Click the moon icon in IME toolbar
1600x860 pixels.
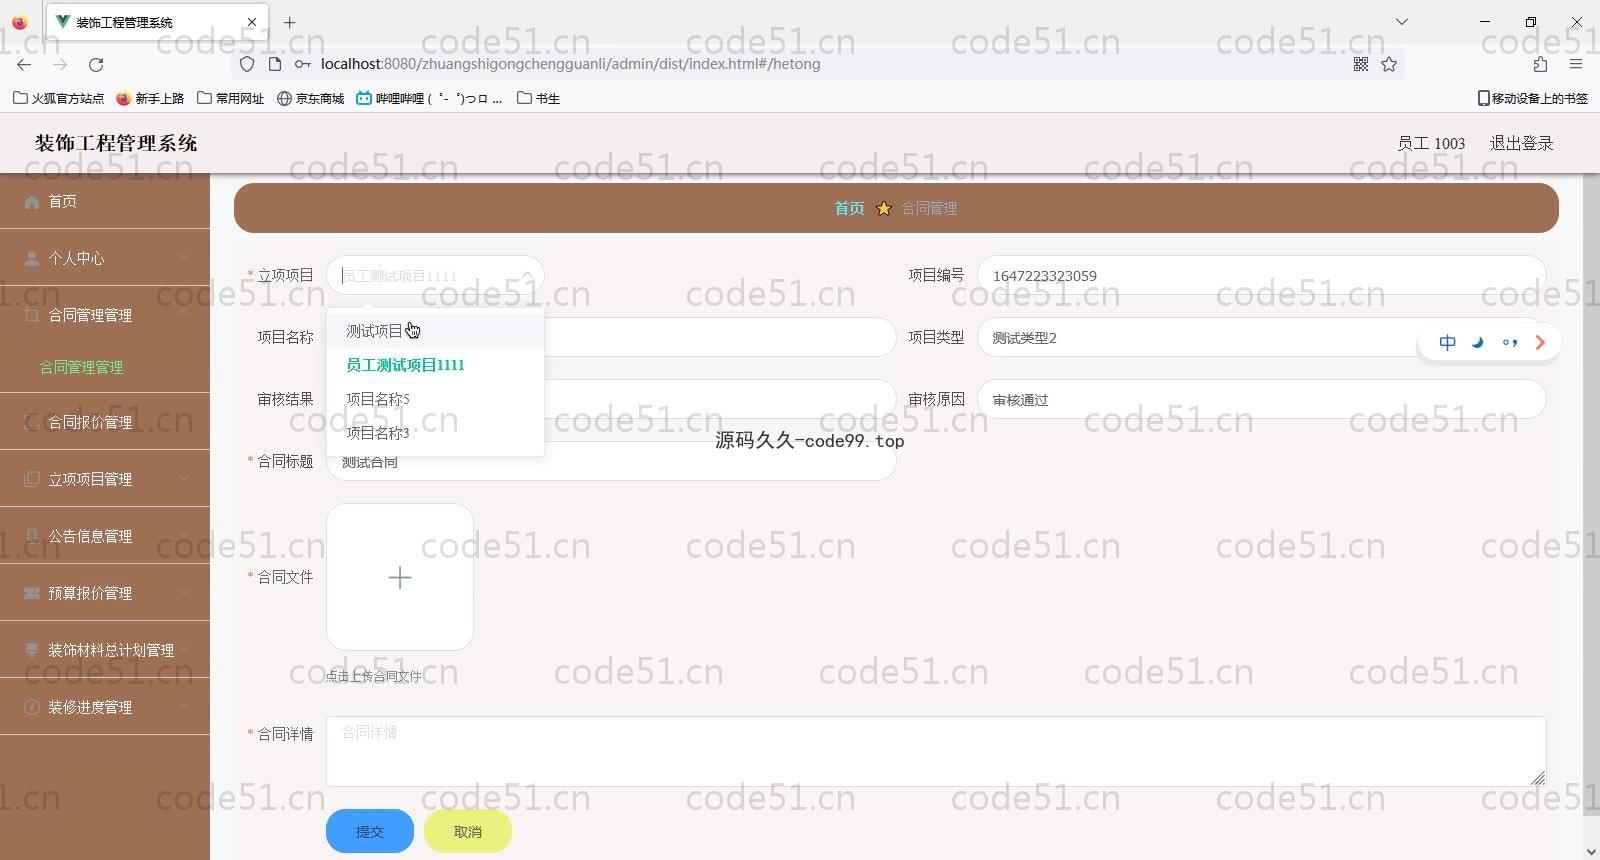[1478, 342]
